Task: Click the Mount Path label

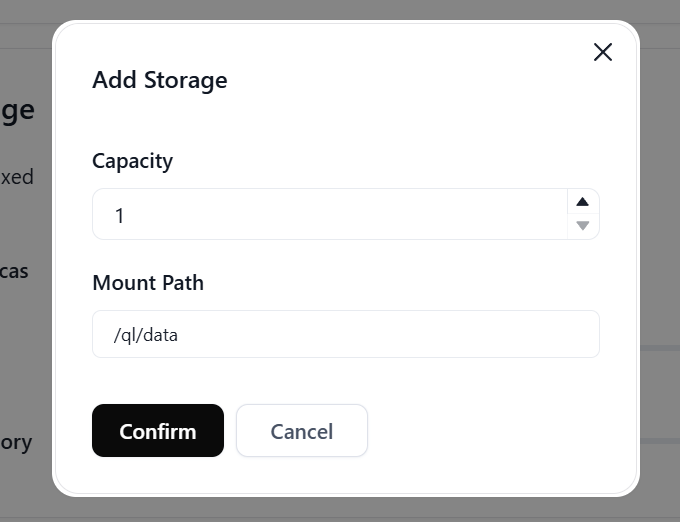Action: click(x=148, y=283)
